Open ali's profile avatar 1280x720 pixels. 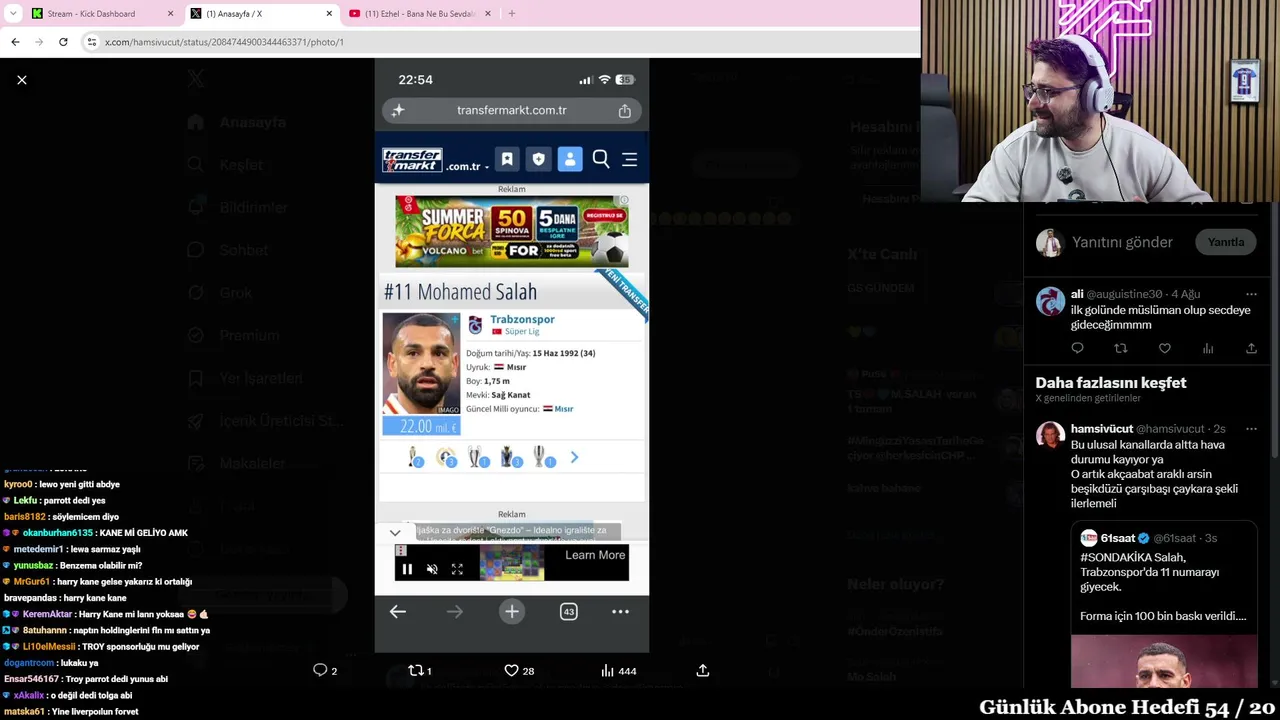point(1050,301)
